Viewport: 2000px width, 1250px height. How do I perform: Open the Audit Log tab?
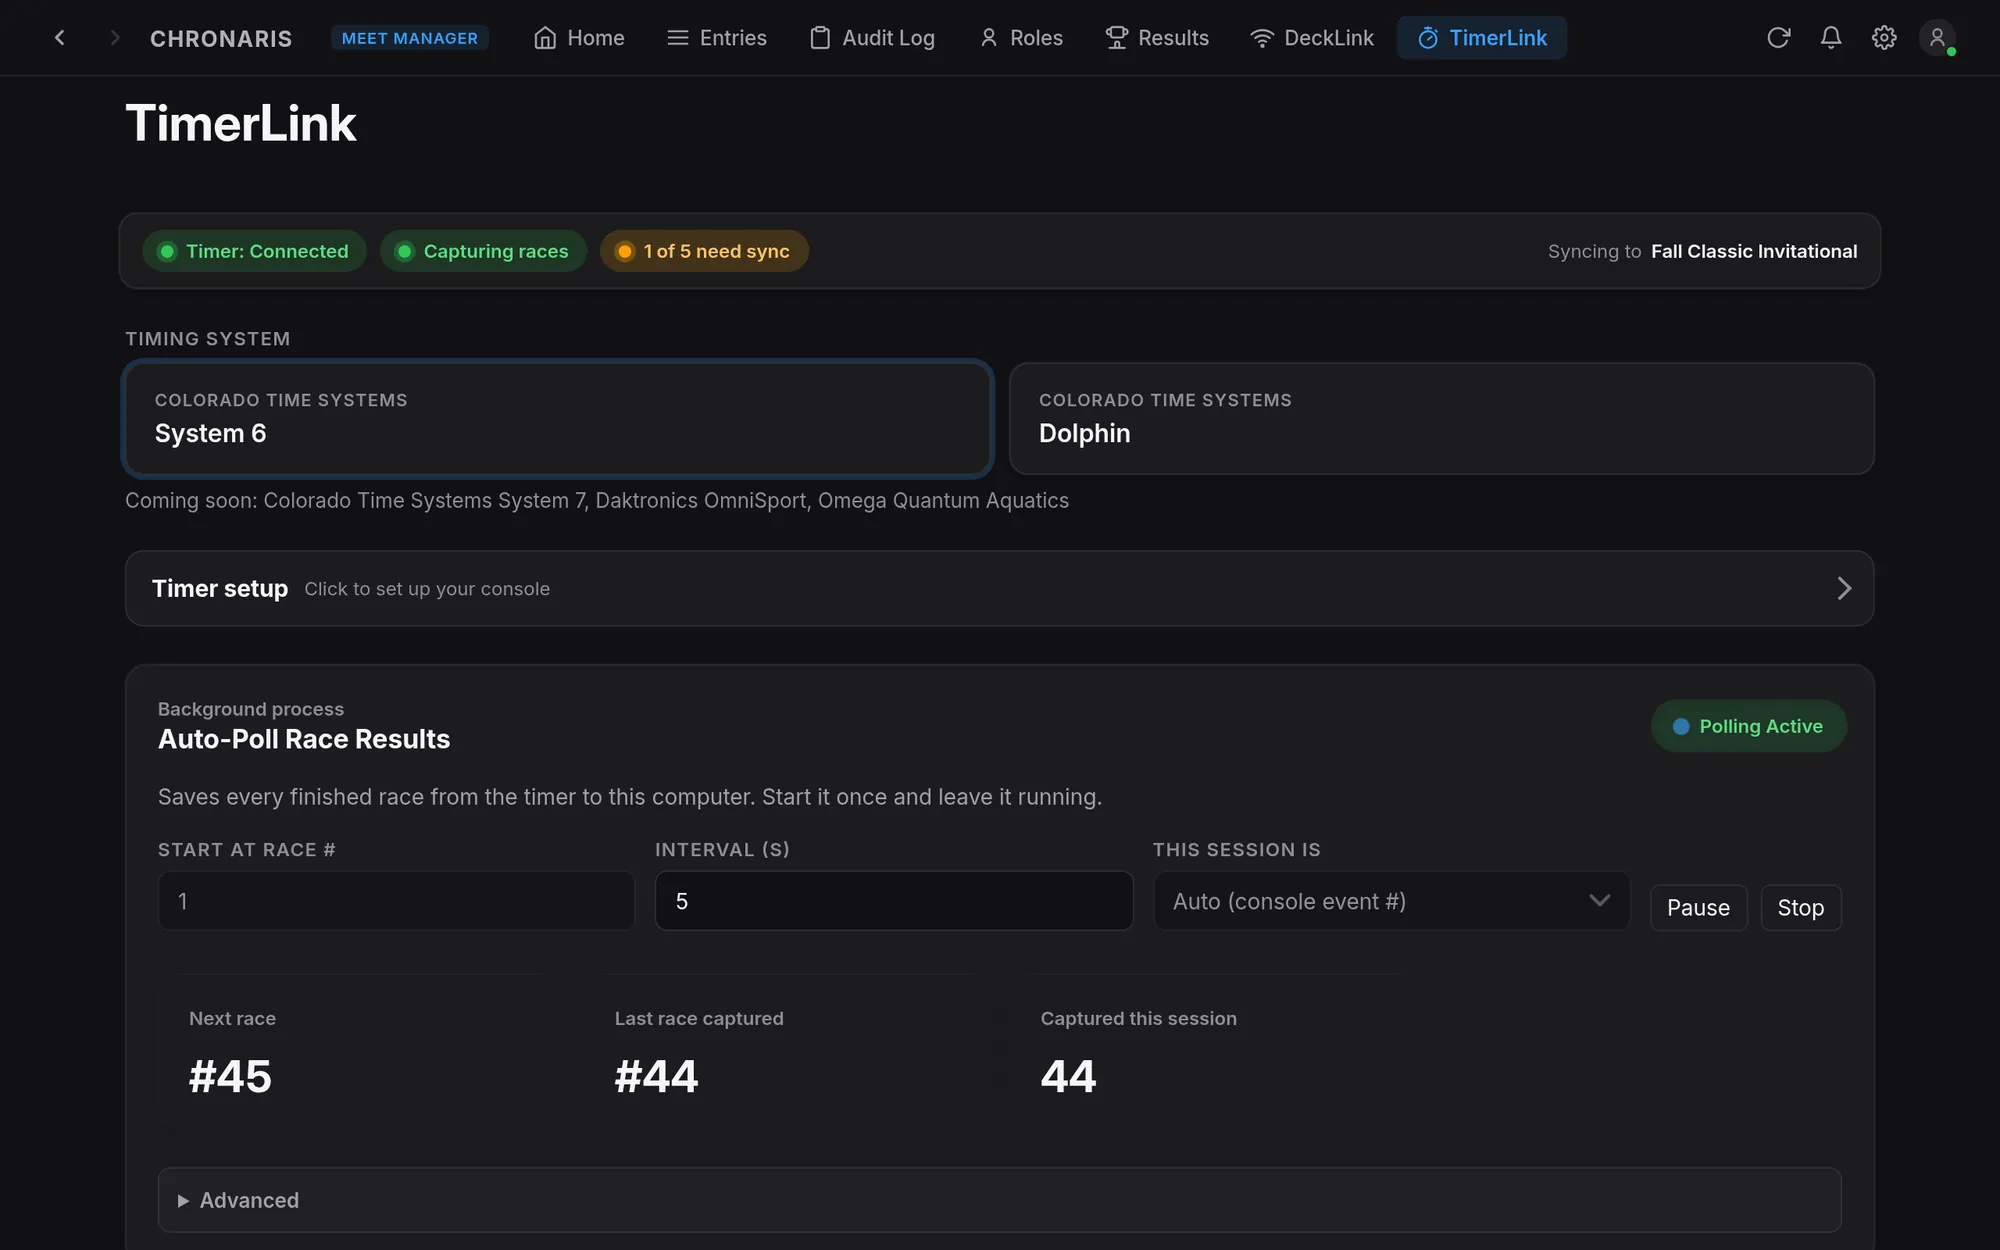[872, 38]
